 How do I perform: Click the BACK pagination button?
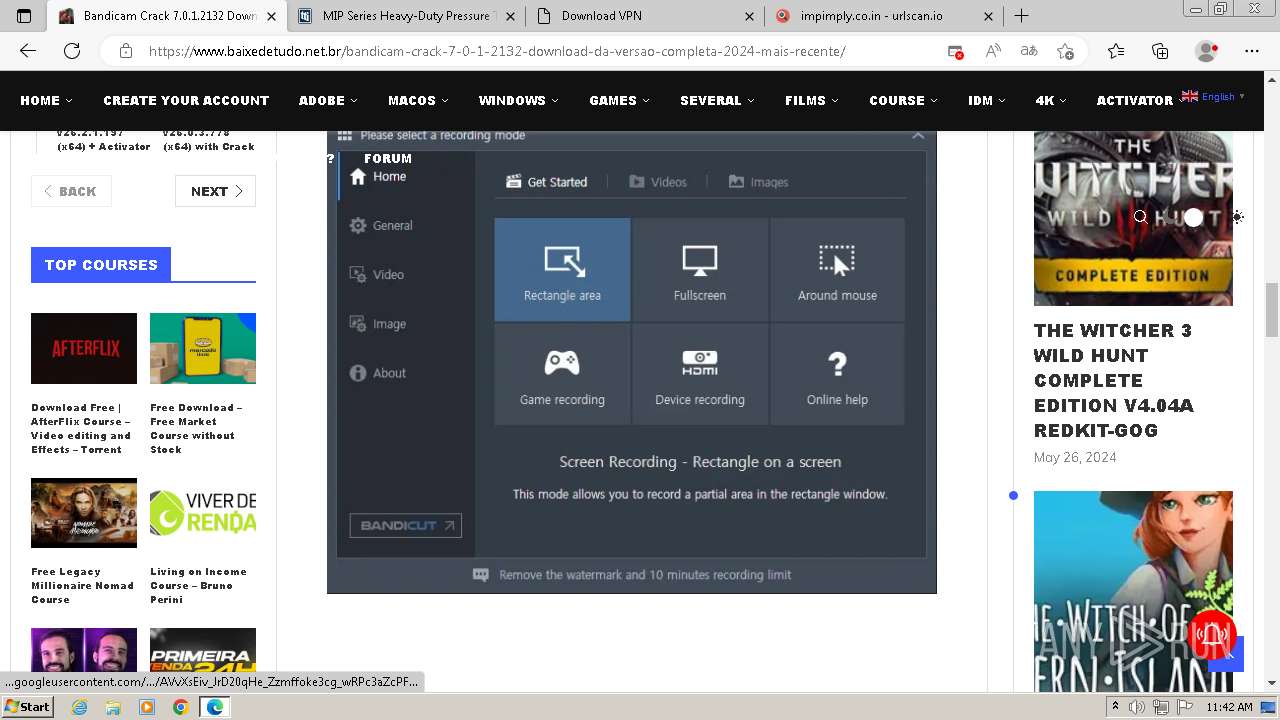coord(71,191)
